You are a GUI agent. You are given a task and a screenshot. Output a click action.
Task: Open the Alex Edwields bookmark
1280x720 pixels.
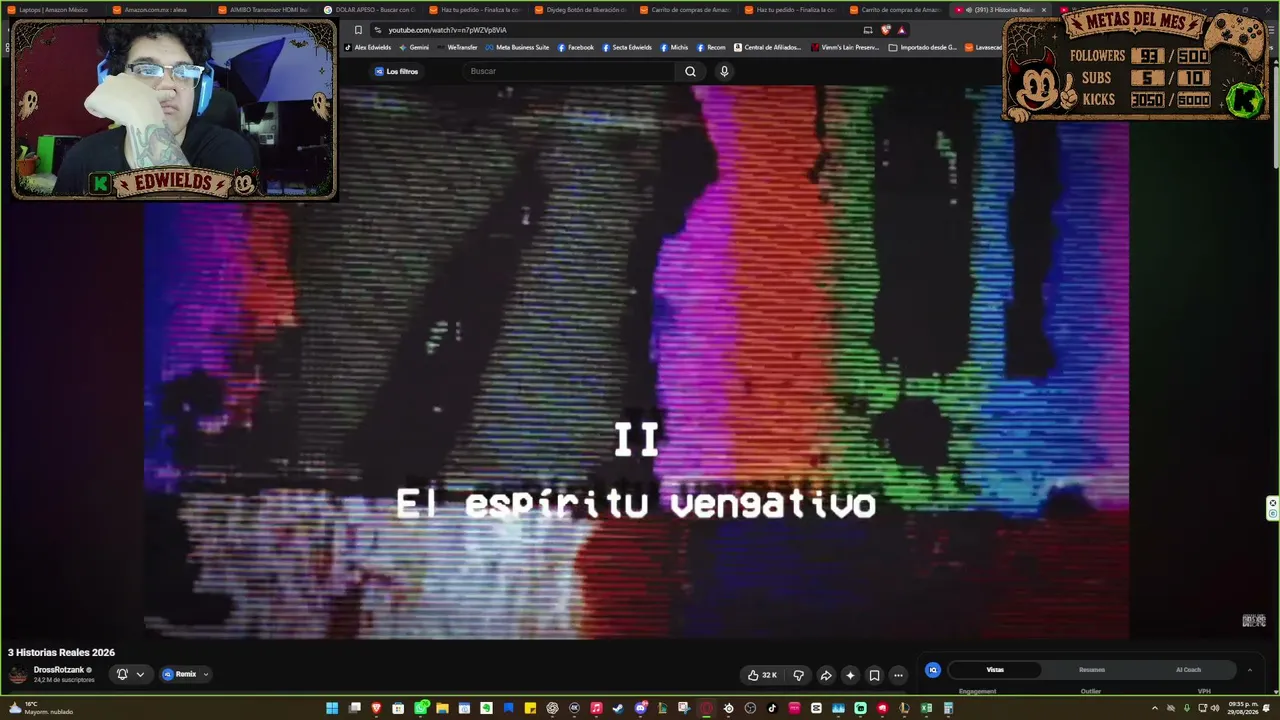coord(368,47)
